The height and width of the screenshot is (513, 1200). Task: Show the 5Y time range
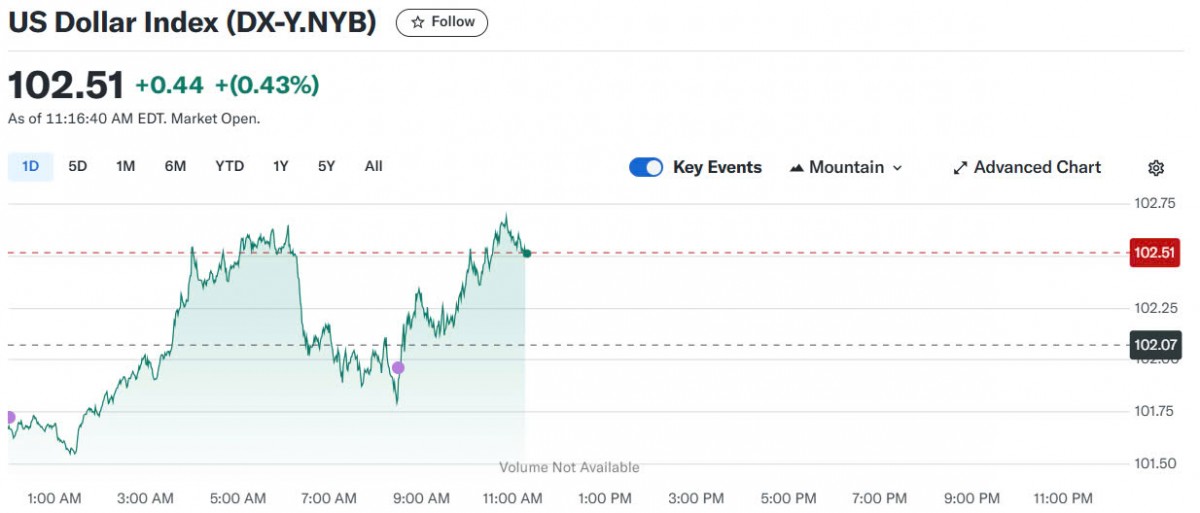[327, 166]
